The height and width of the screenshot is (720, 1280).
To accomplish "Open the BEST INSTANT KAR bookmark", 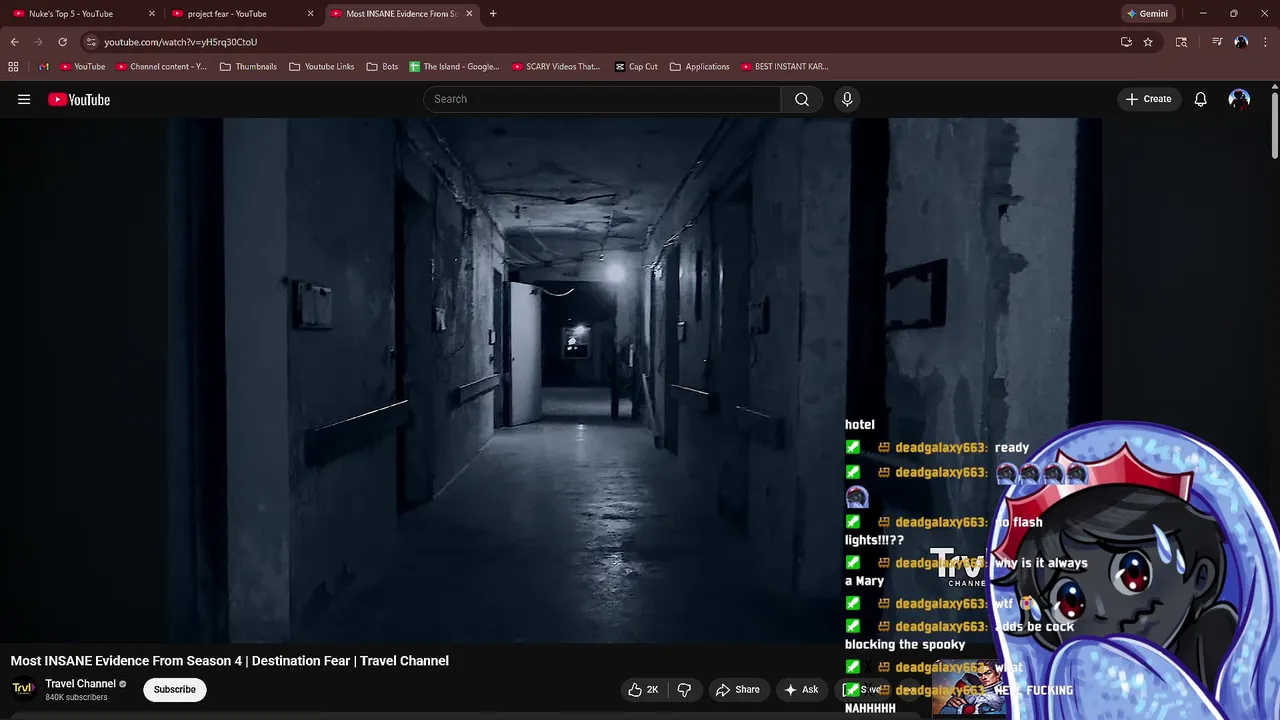I will point(785,67).
